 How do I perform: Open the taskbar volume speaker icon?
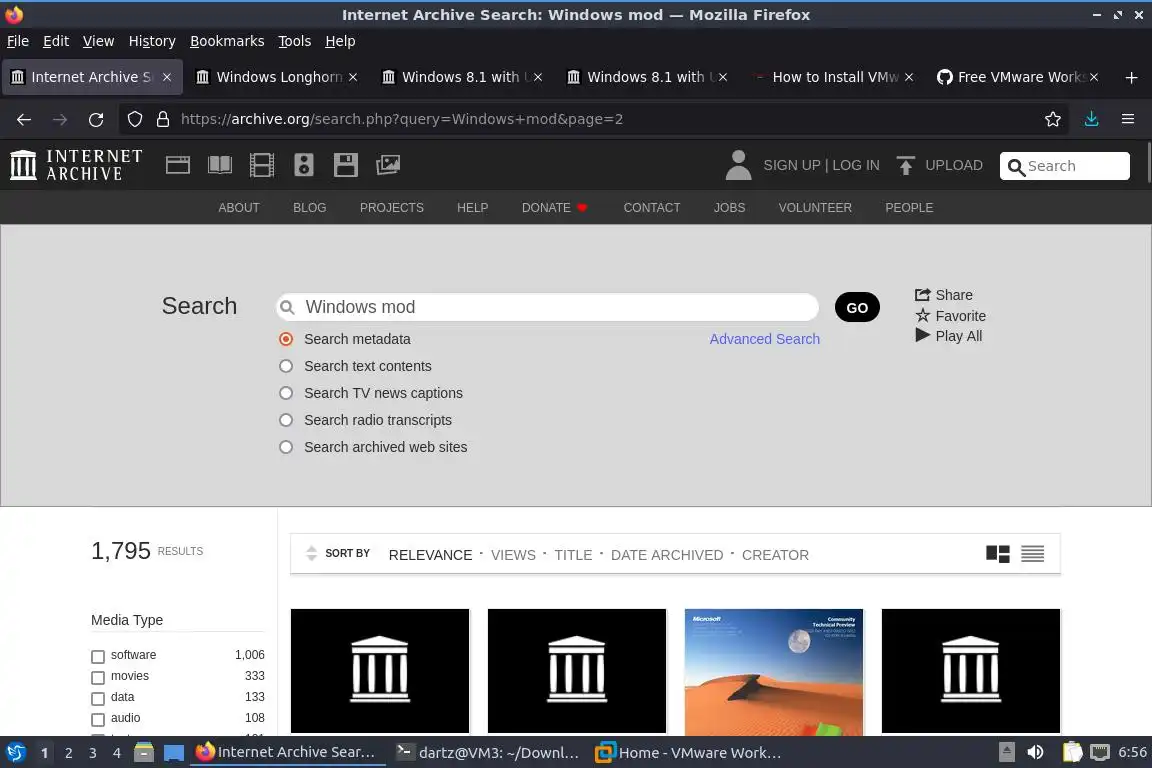1036,752
